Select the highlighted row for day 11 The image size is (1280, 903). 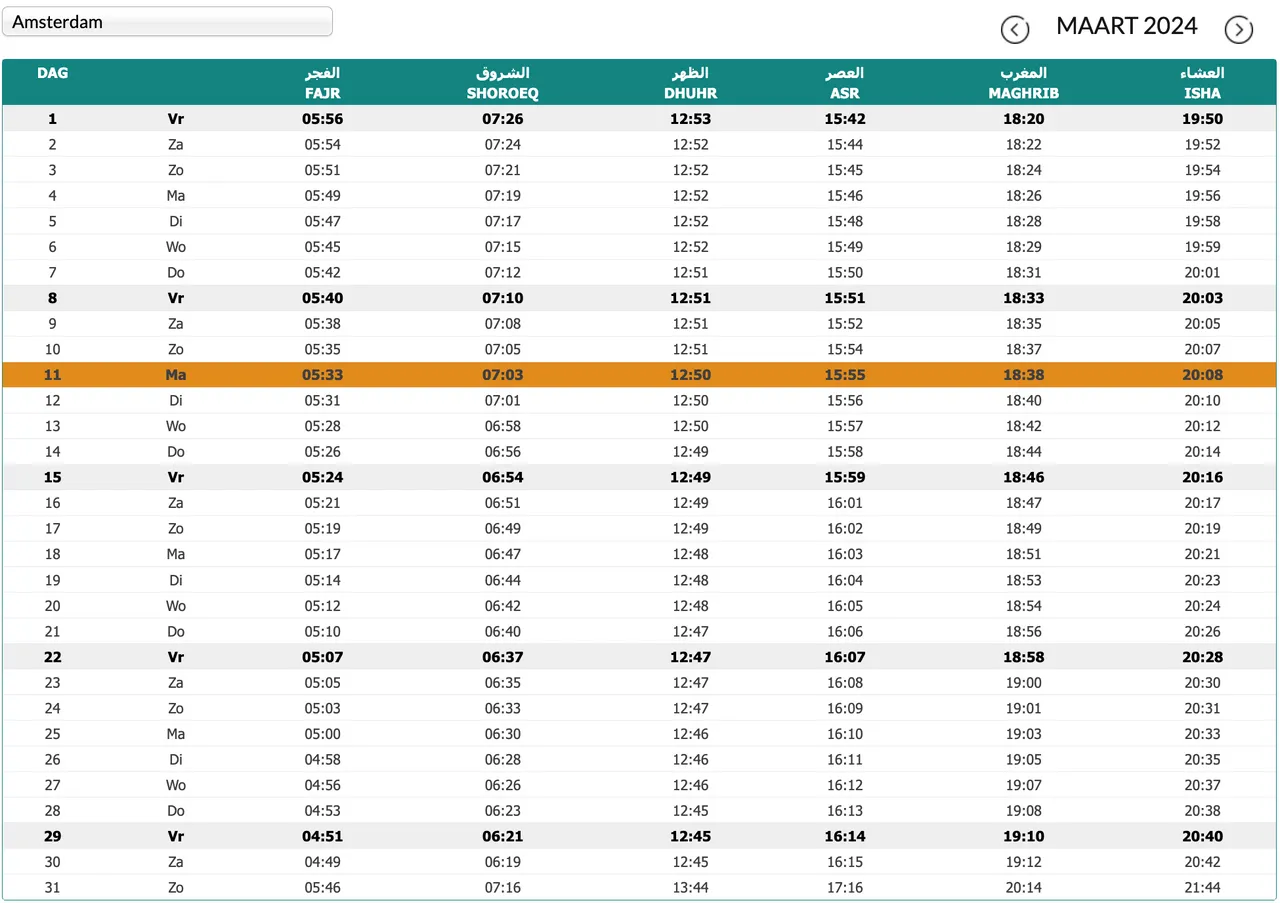(x=639, y=375)
